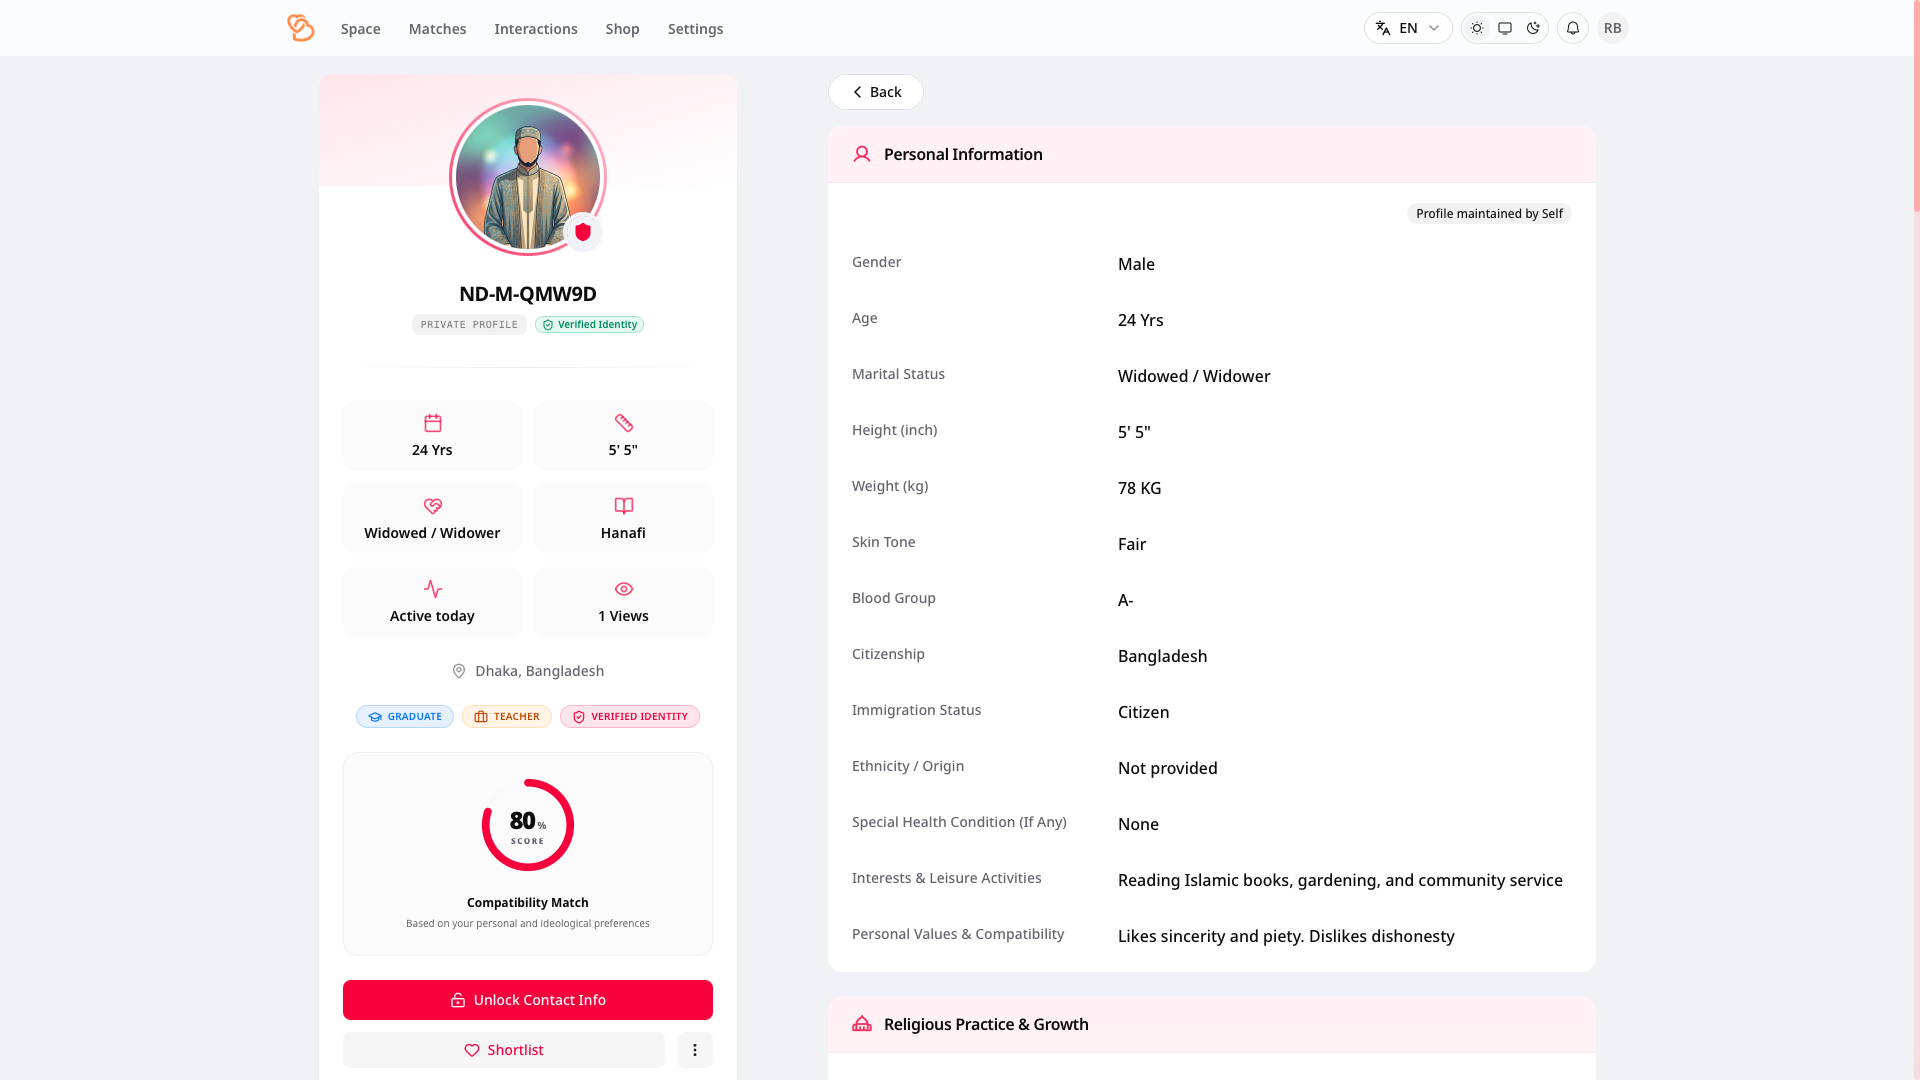Click the calendar icon above 24 Yrs

pos(432,423)
